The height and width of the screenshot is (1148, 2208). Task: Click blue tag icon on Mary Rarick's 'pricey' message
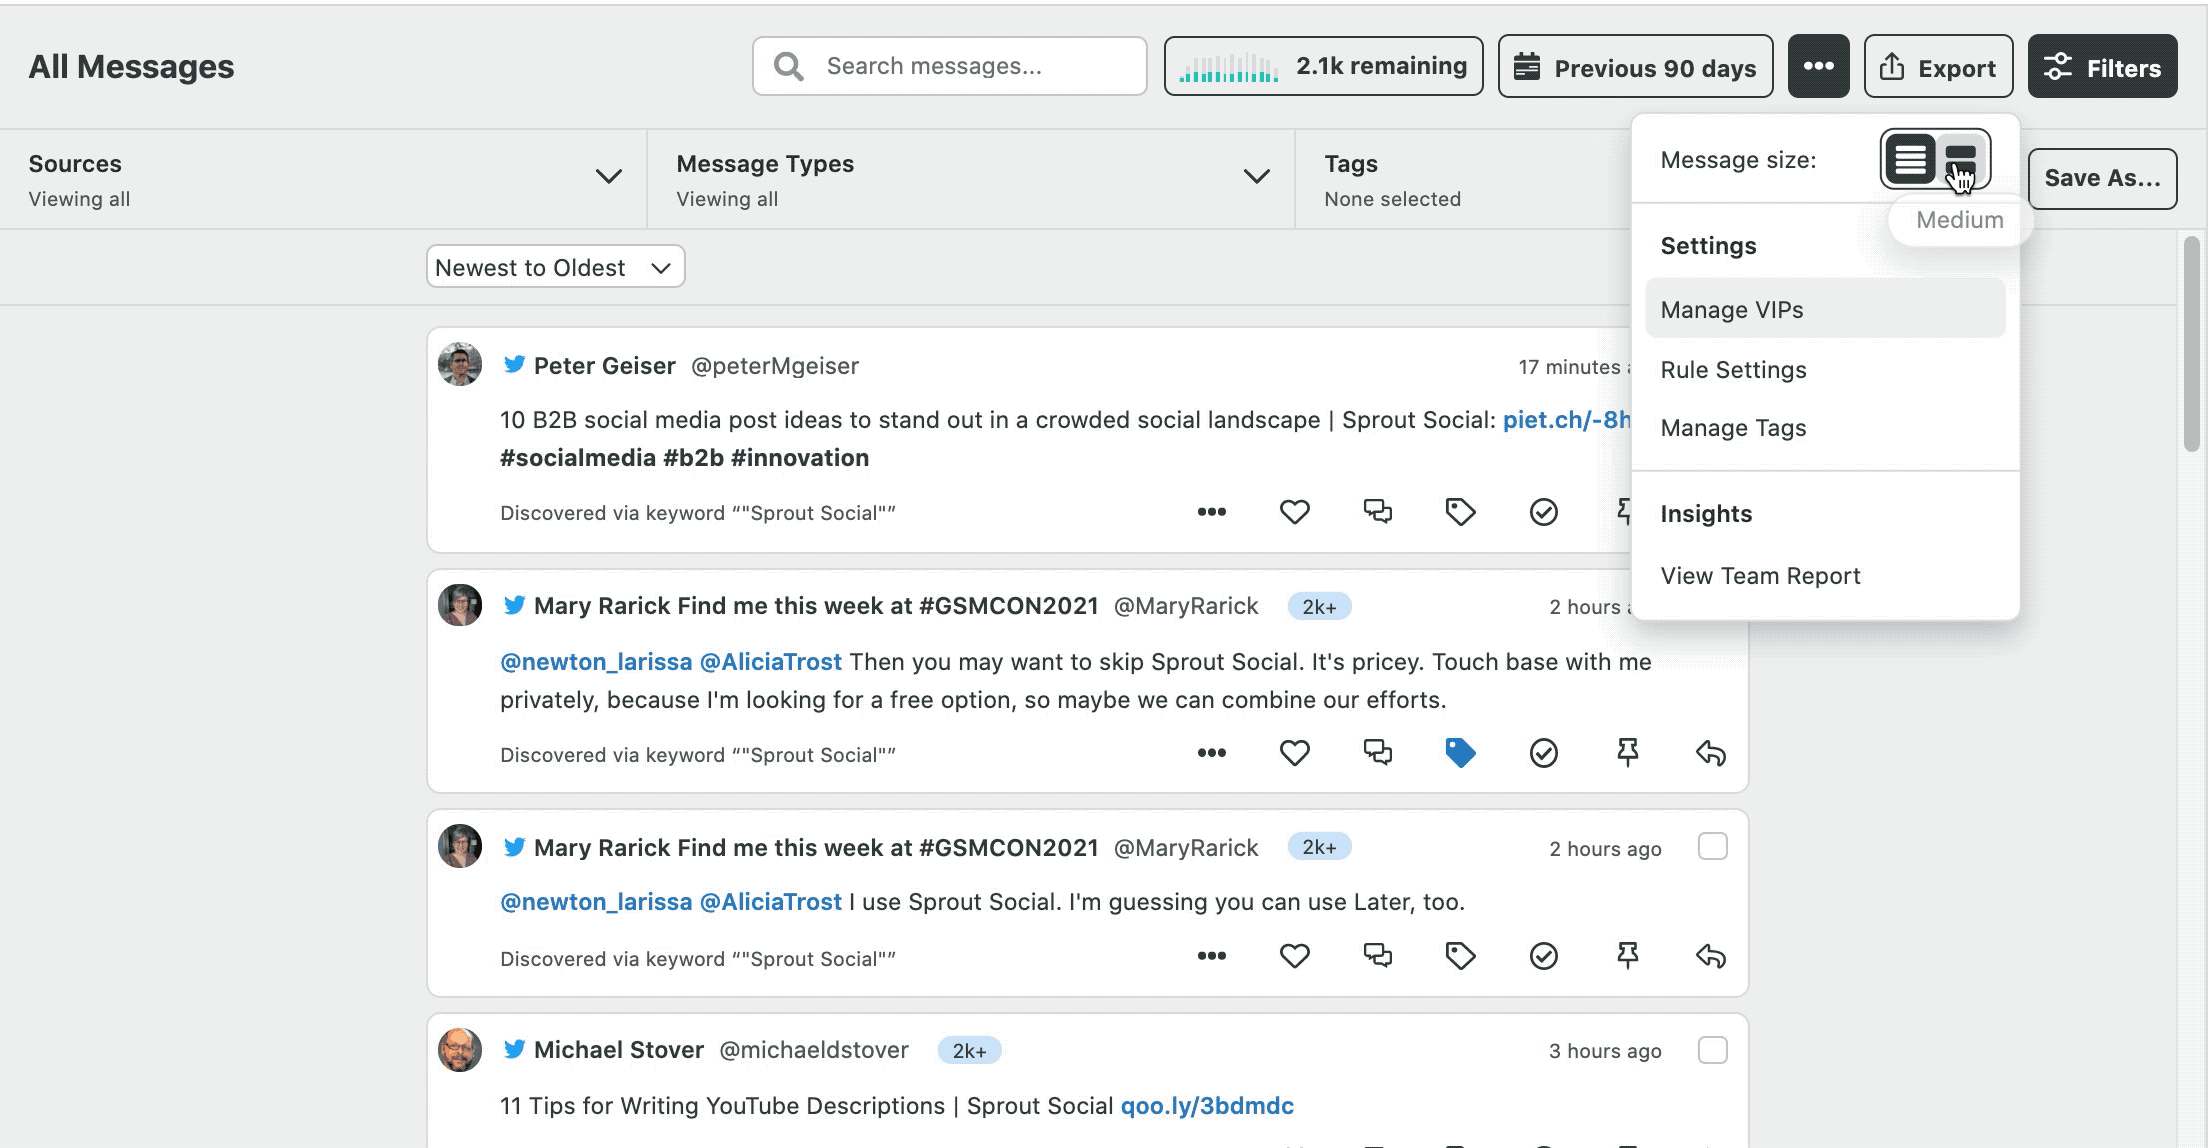click(x=1460, y=752)
